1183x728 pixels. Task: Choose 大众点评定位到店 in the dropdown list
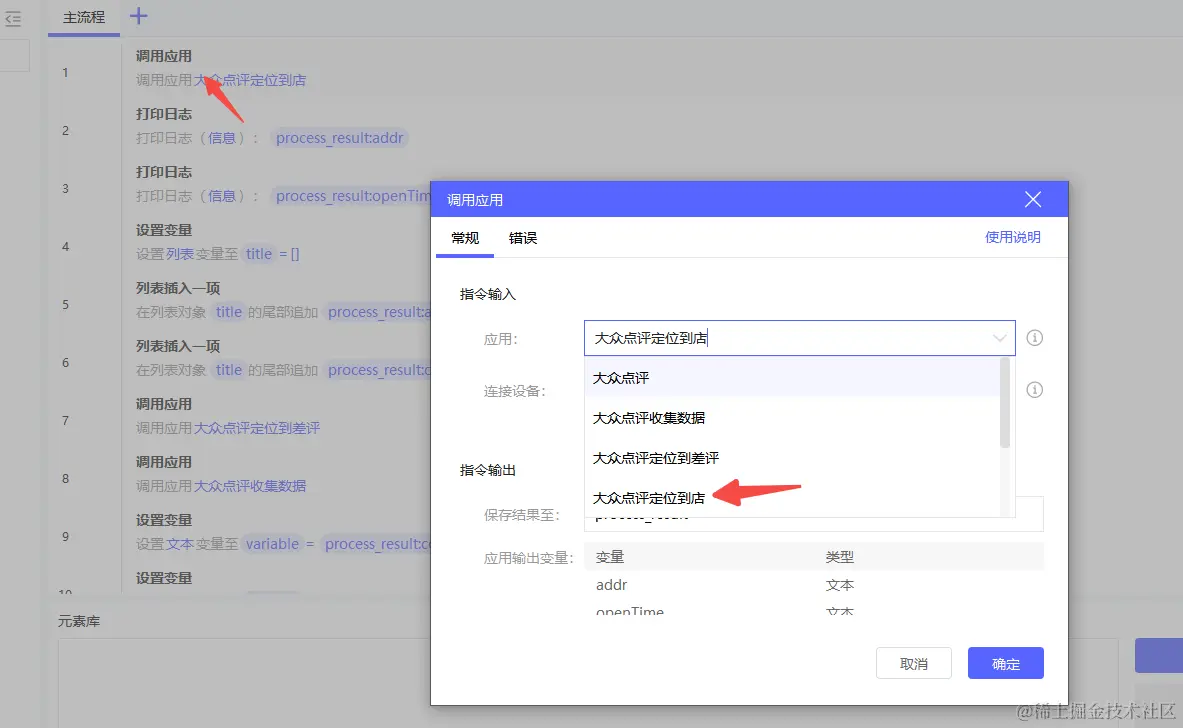click(x=792, y=498)
